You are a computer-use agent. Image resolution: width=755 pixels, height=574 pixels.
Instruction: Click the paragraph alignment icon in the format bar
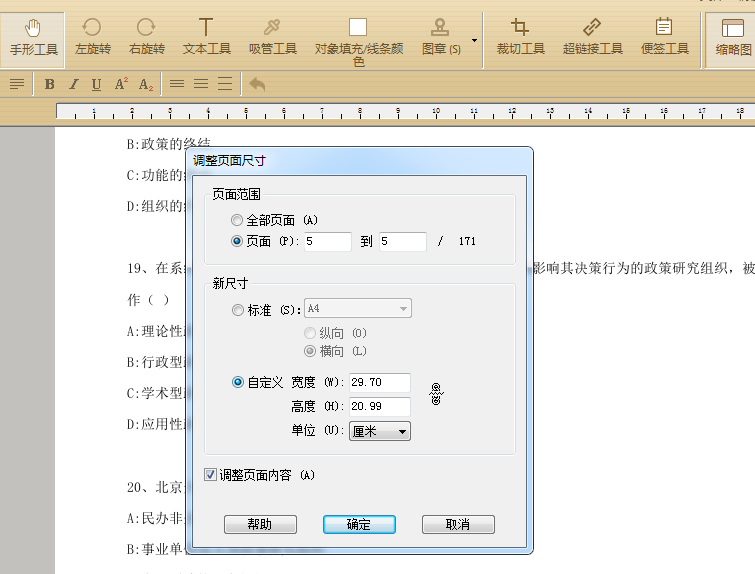[x=17, y=84]
